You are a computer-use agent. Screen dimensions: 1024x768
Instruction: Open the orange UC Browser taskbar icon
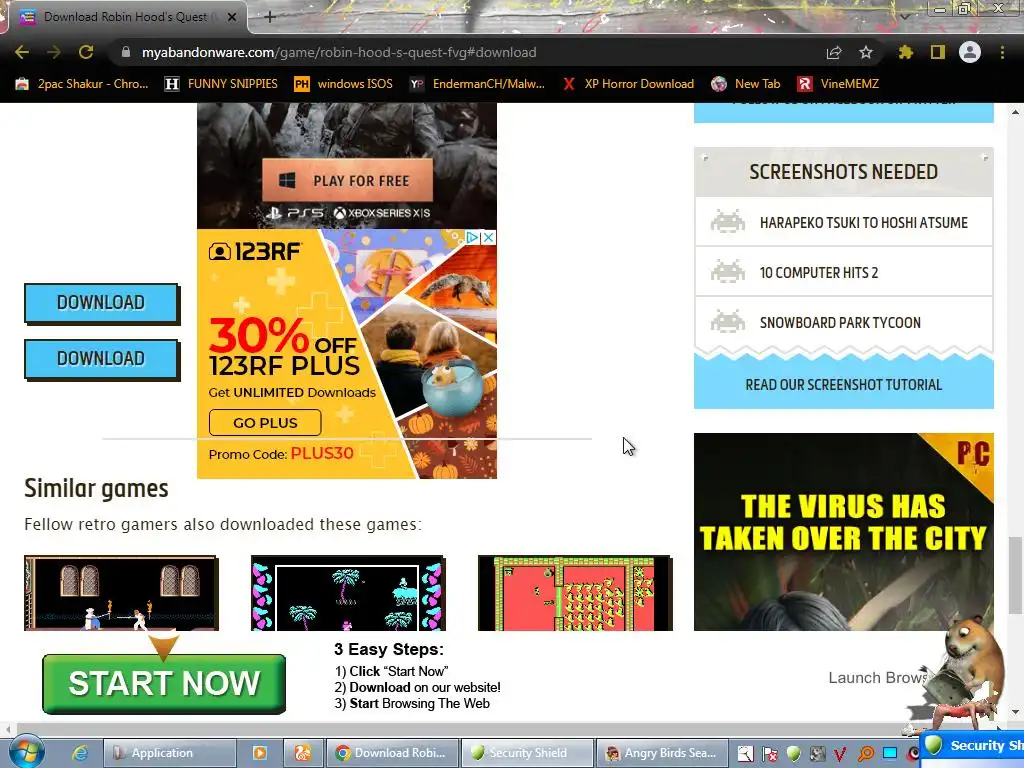tap(302, 753)
